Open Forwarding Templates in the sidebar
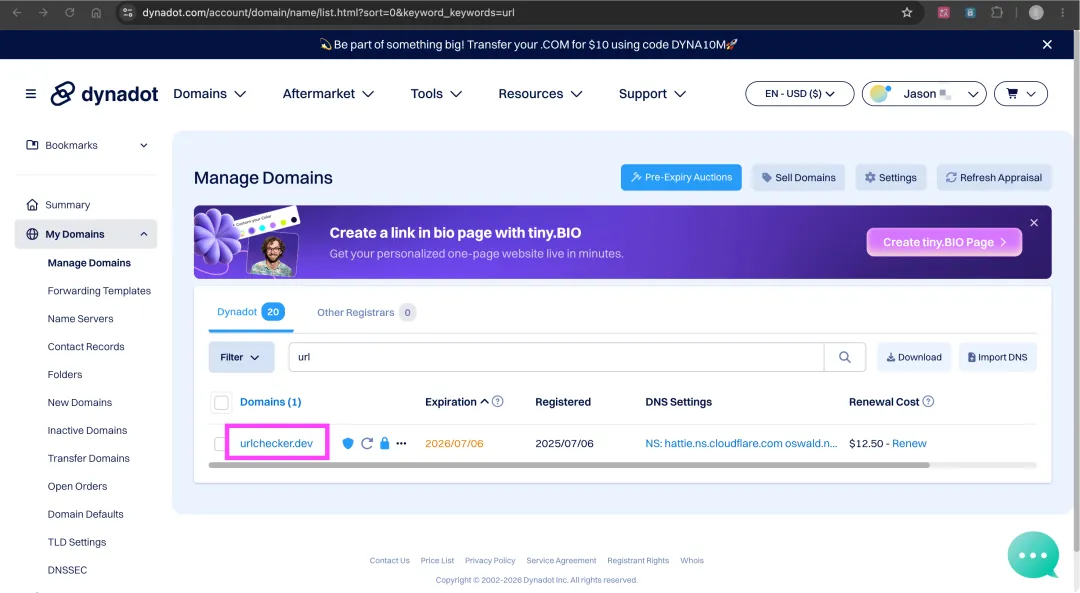 pyautogui.click(x=99, y=291)
